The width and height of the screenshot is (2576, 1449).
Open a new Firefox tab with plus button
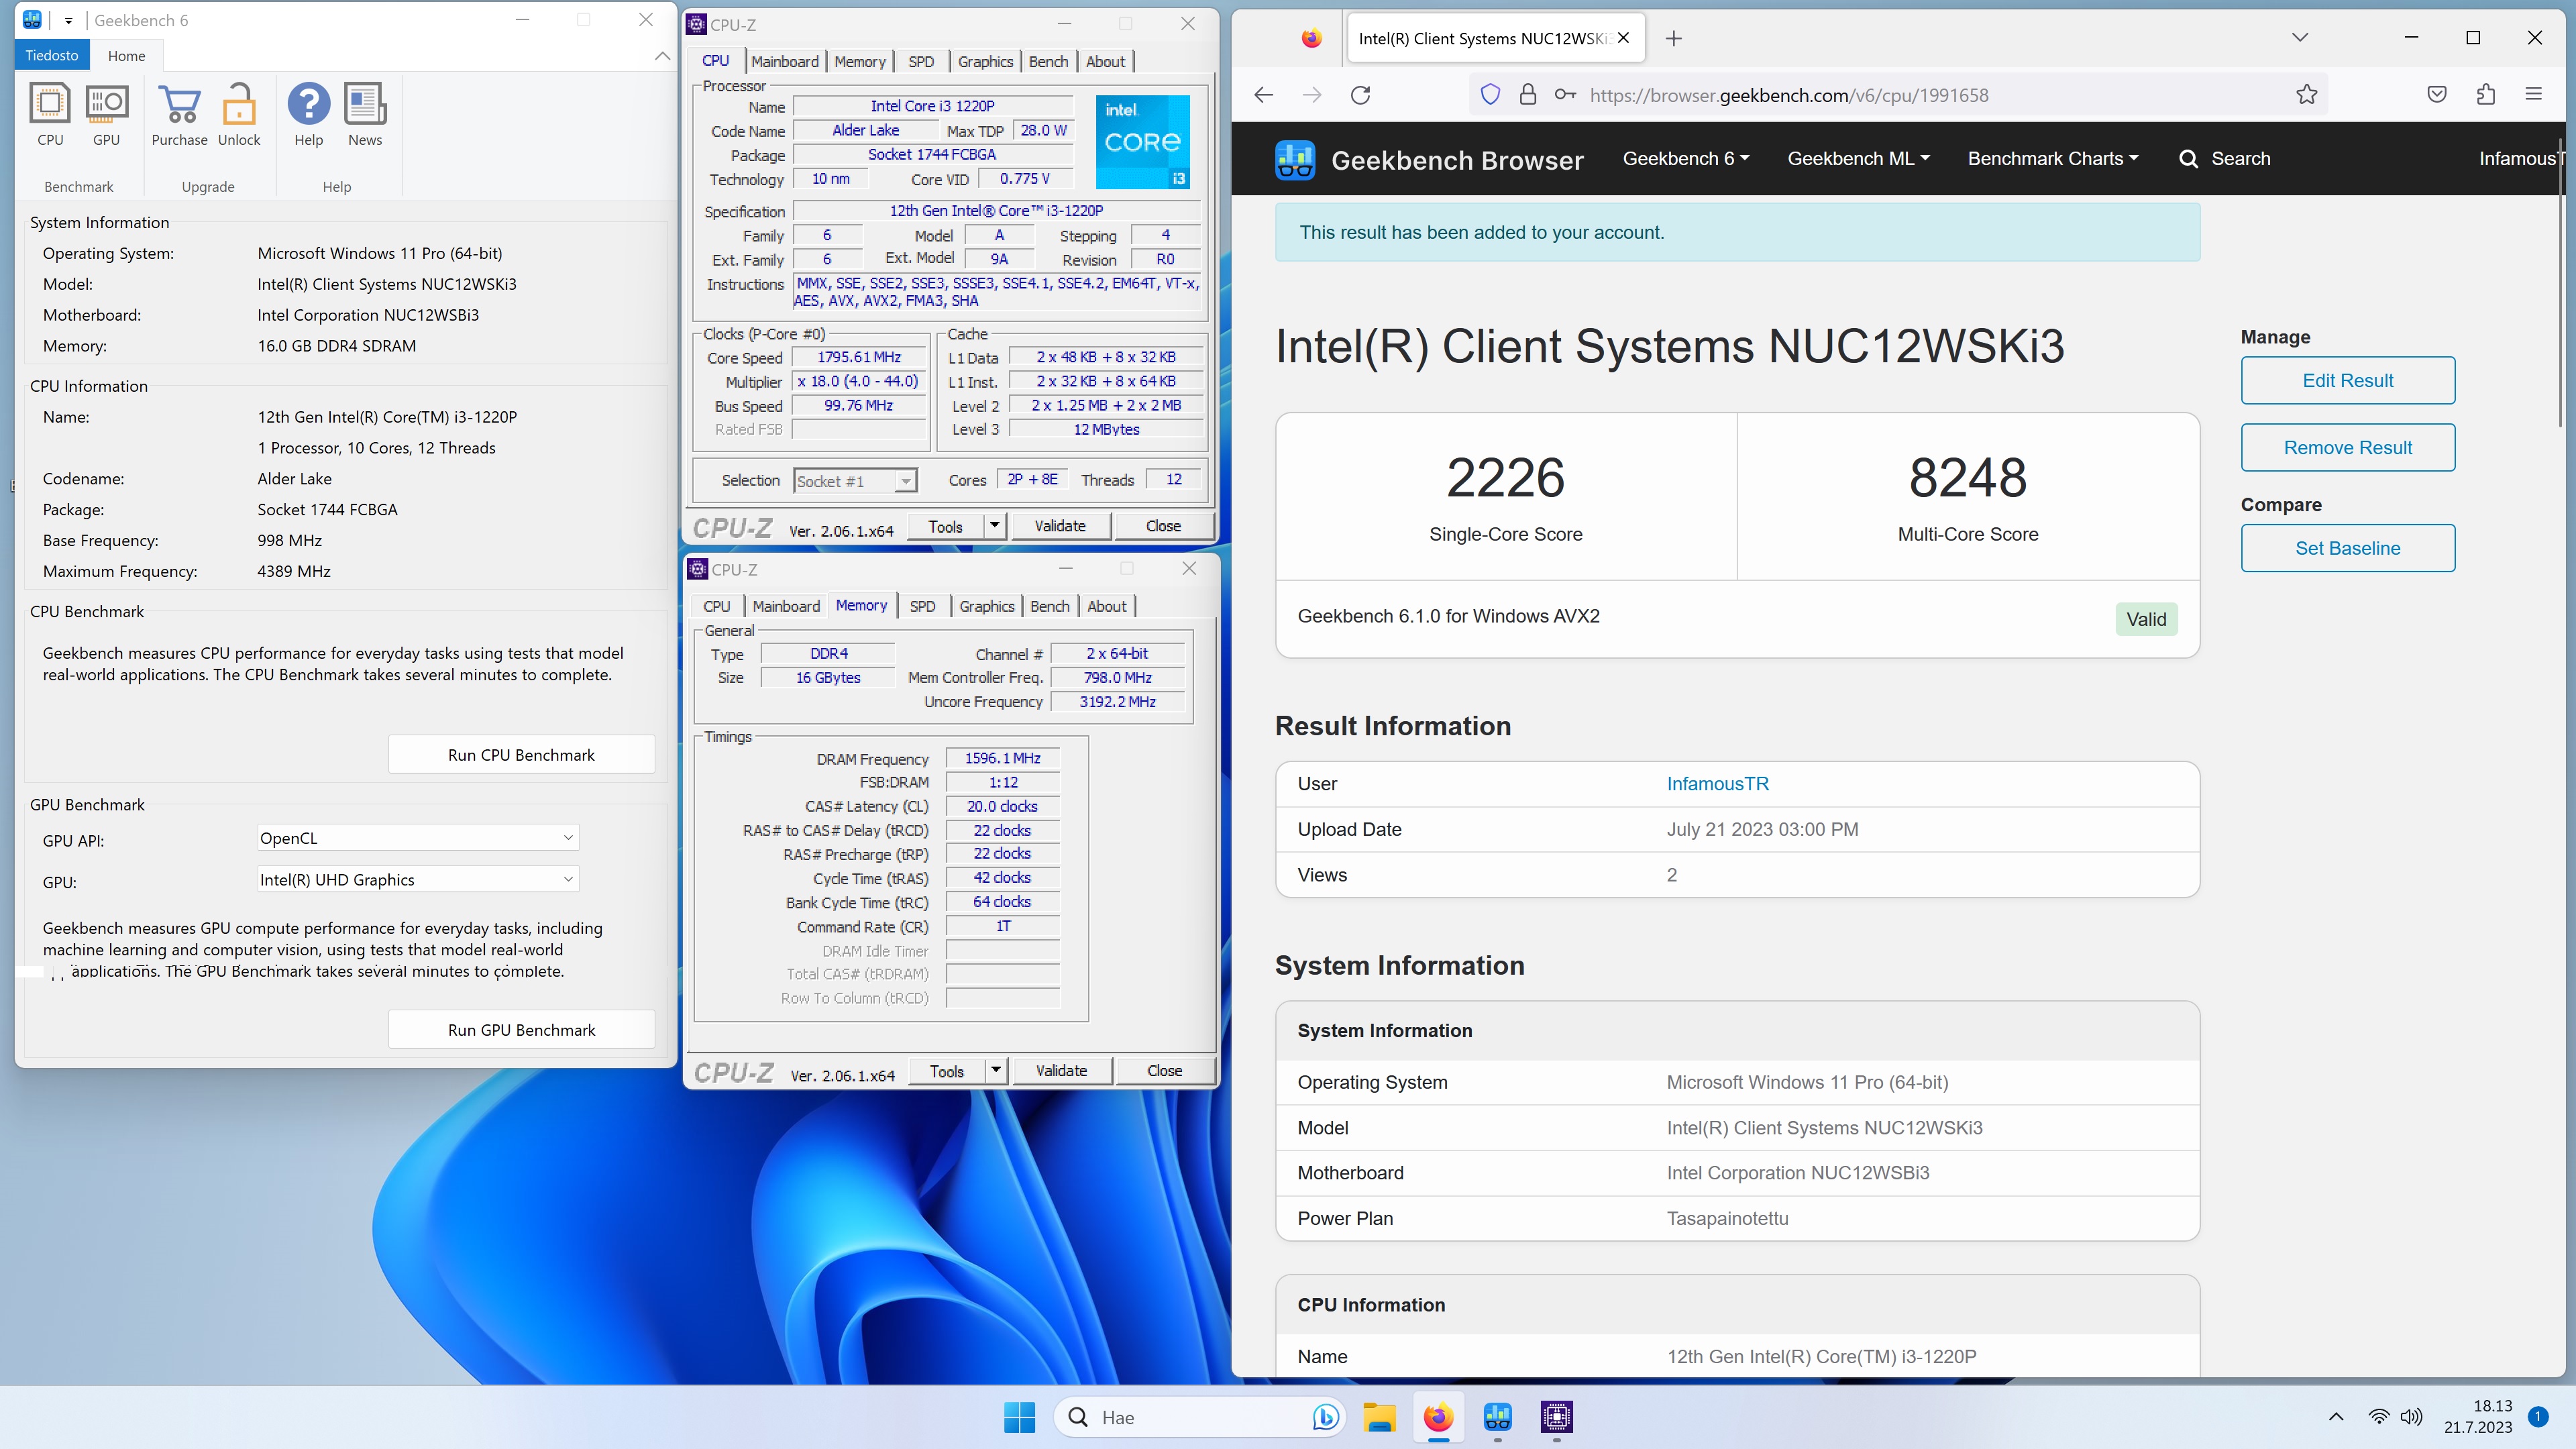pos(1674,38)
